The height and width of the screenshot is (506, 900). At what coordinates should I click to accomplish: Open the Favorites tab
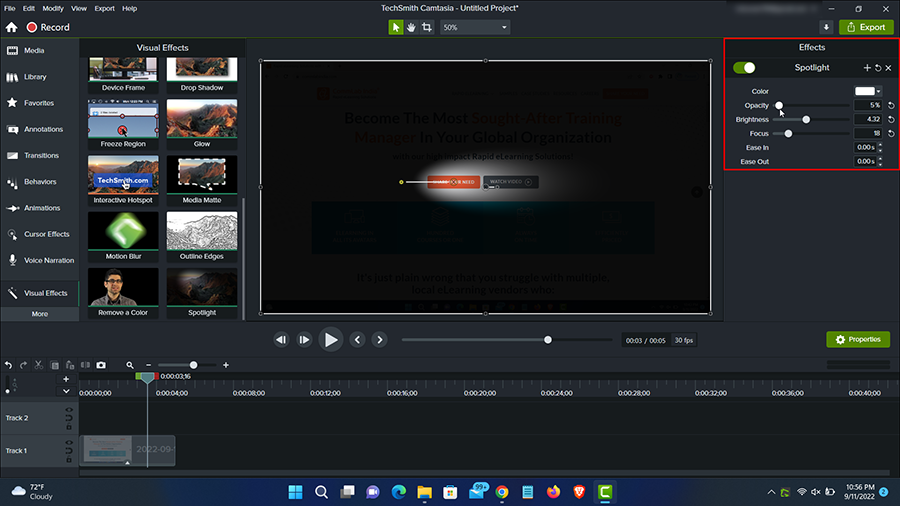[x=39, y=103]
